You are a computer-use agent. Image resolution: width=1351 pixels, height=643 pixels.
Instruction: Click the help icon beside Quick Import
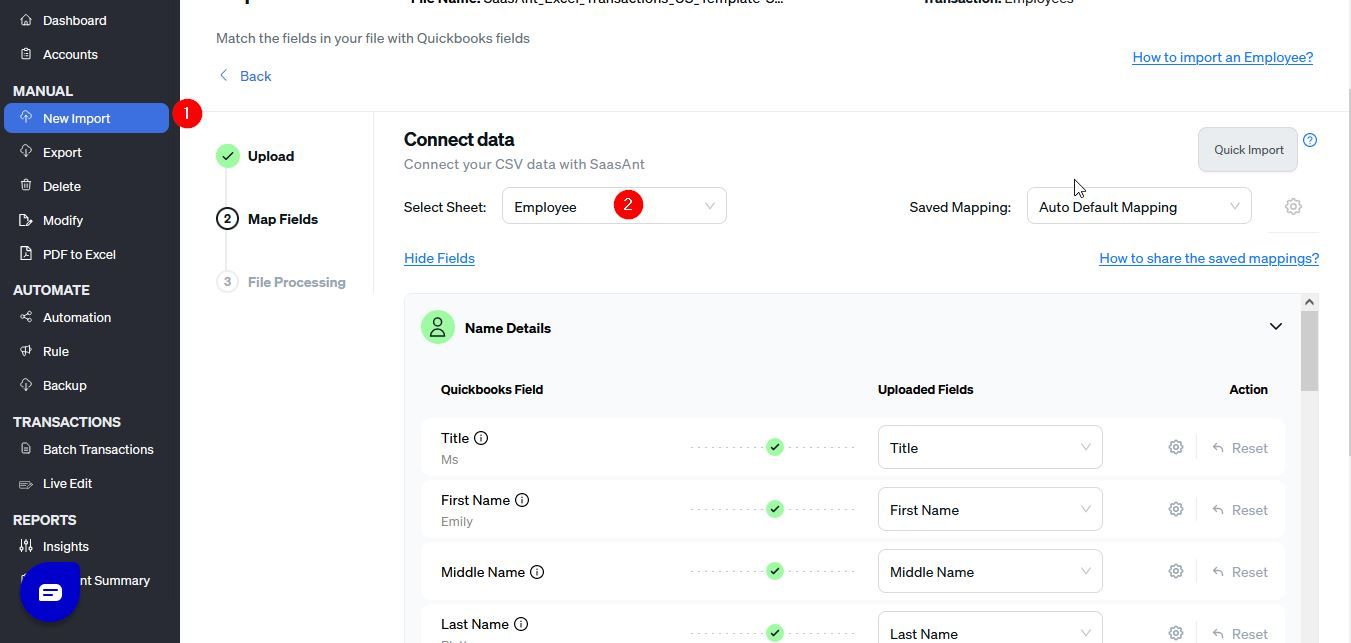(1310, 140)
